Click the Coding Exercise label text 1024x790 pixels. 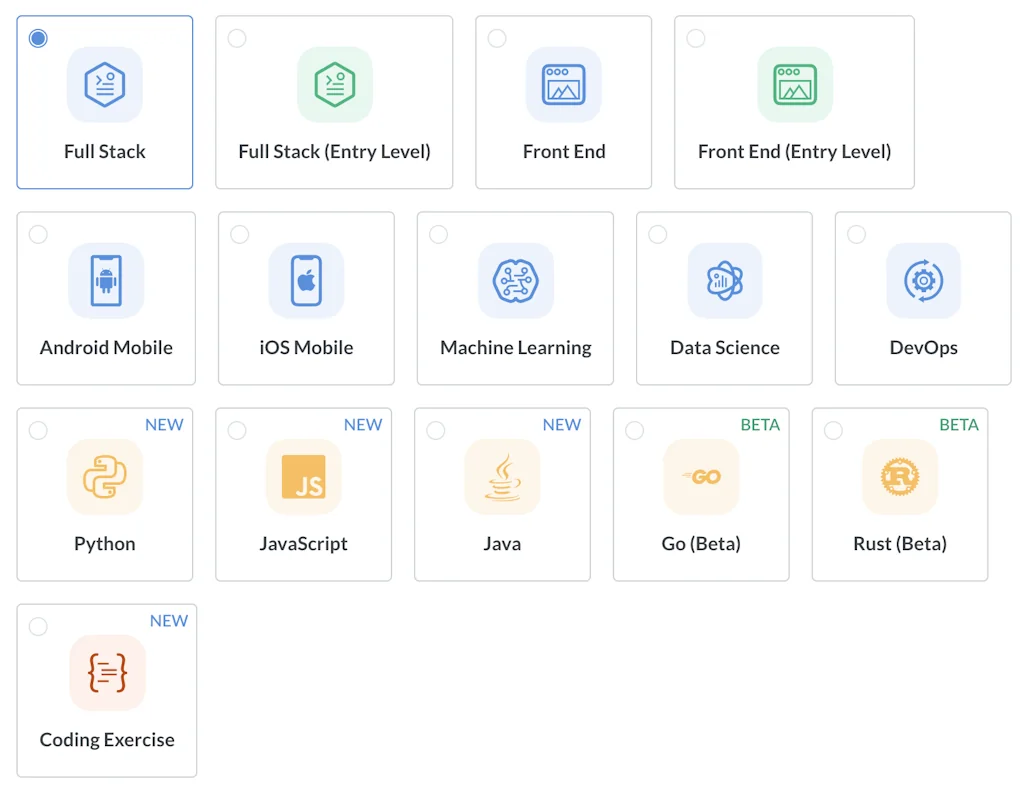(107, 740)
